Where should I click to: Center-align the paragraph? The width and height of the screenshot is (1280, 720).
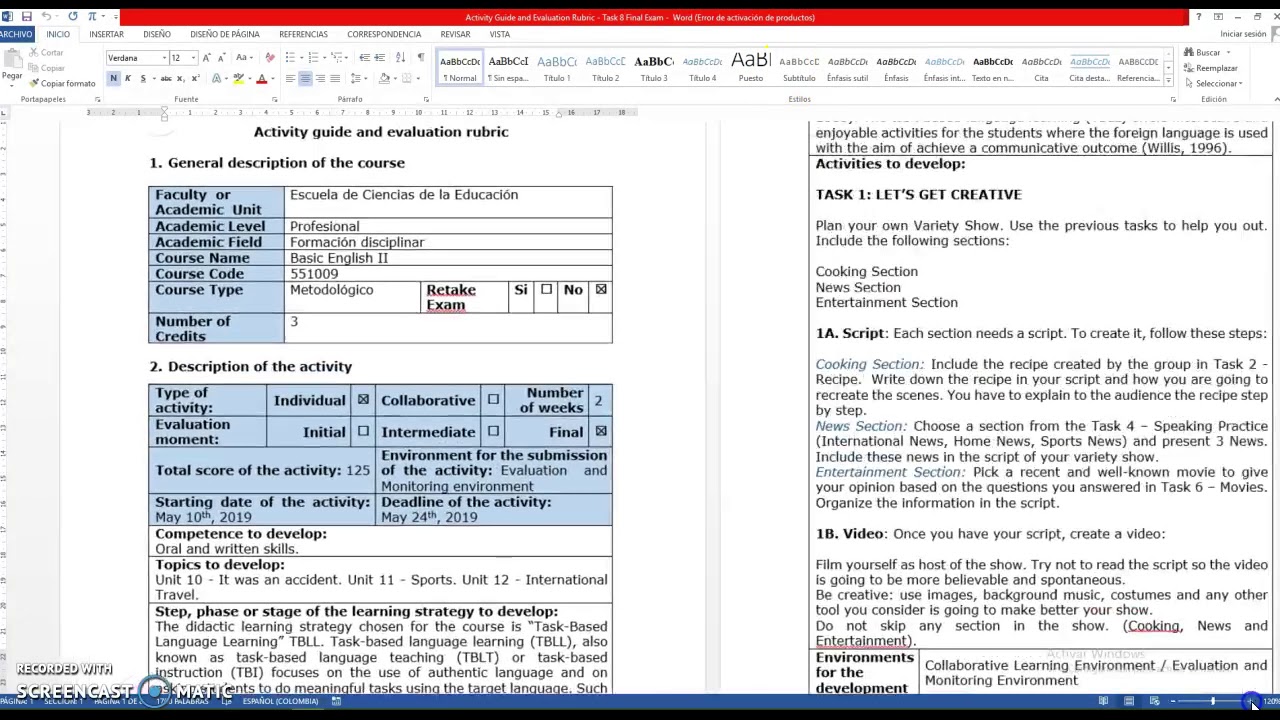point(305,78)
